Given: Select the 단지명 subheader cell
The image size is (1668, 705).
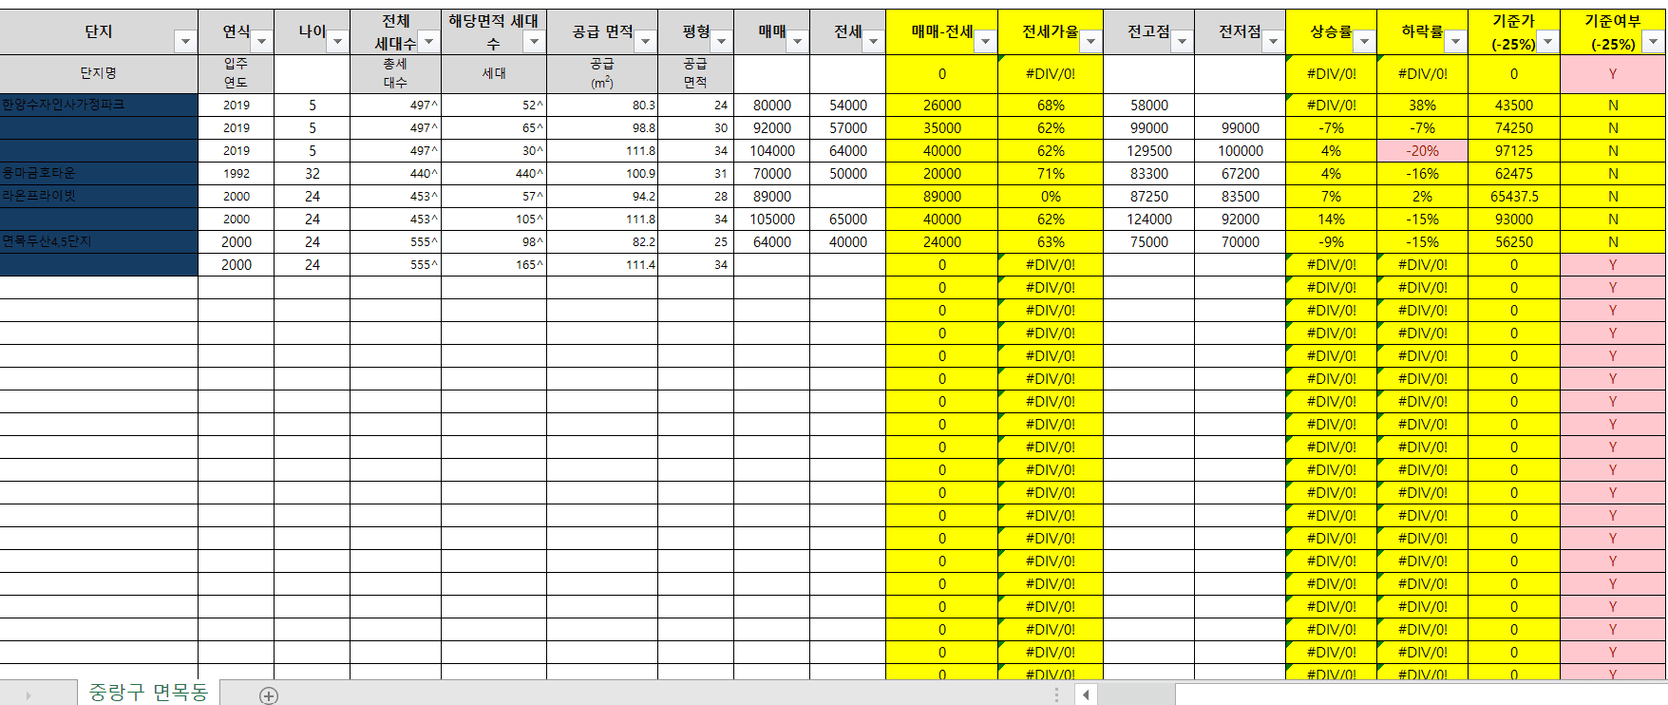Looking at the screenshot, I should coord(99,74).
